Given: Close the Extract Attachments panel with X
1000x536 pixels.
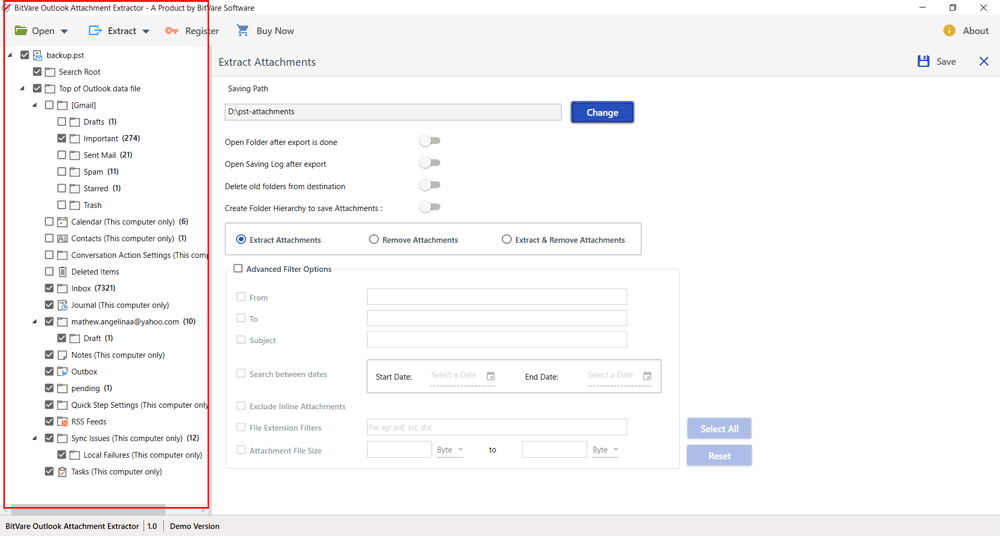Looking at the screenshot, I should [x=983, y=62].
